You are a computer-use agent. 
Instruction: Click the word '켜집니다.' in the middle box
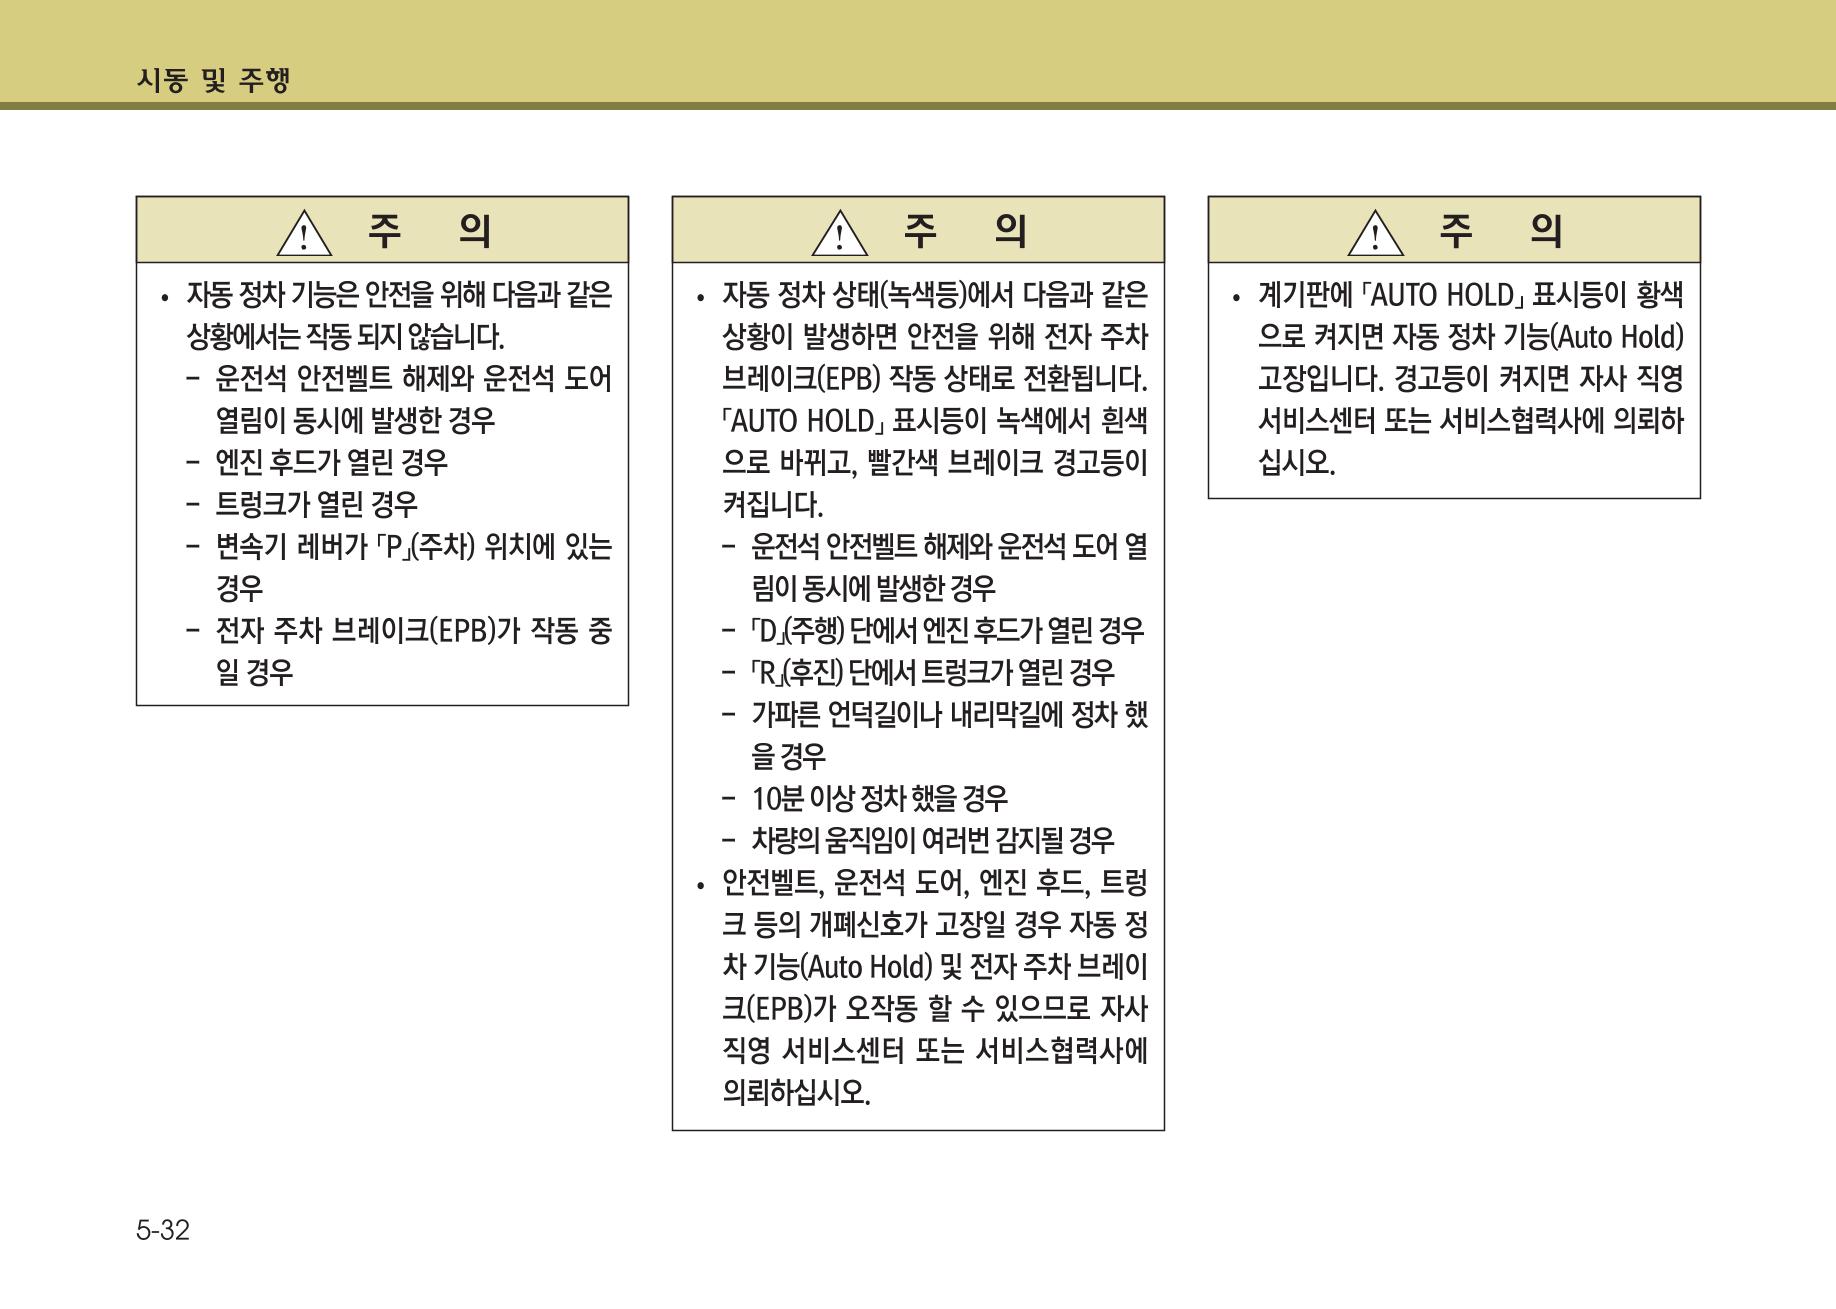click(x=772, y=504)
